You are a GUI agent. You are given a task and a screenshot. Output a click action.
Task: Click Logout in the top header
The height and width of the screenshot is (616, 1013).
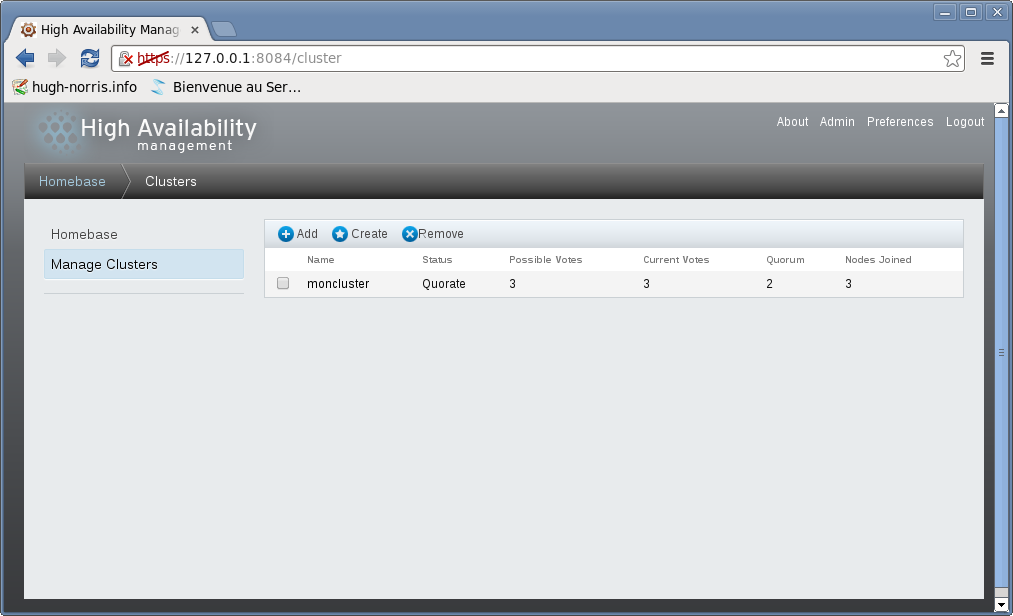(965, 122)
